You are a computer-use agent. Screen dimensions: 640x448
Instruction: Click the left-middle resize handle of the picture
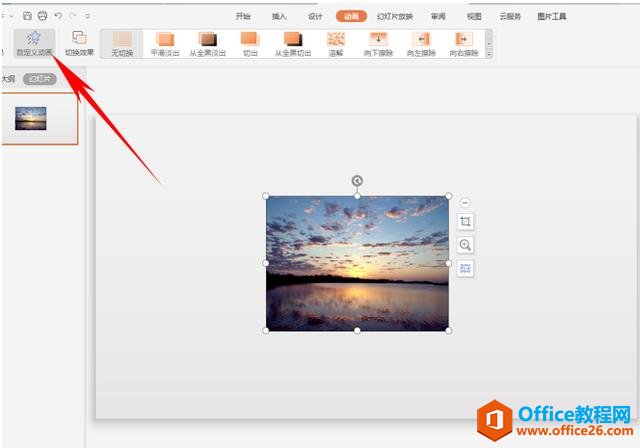coord(266,264)
